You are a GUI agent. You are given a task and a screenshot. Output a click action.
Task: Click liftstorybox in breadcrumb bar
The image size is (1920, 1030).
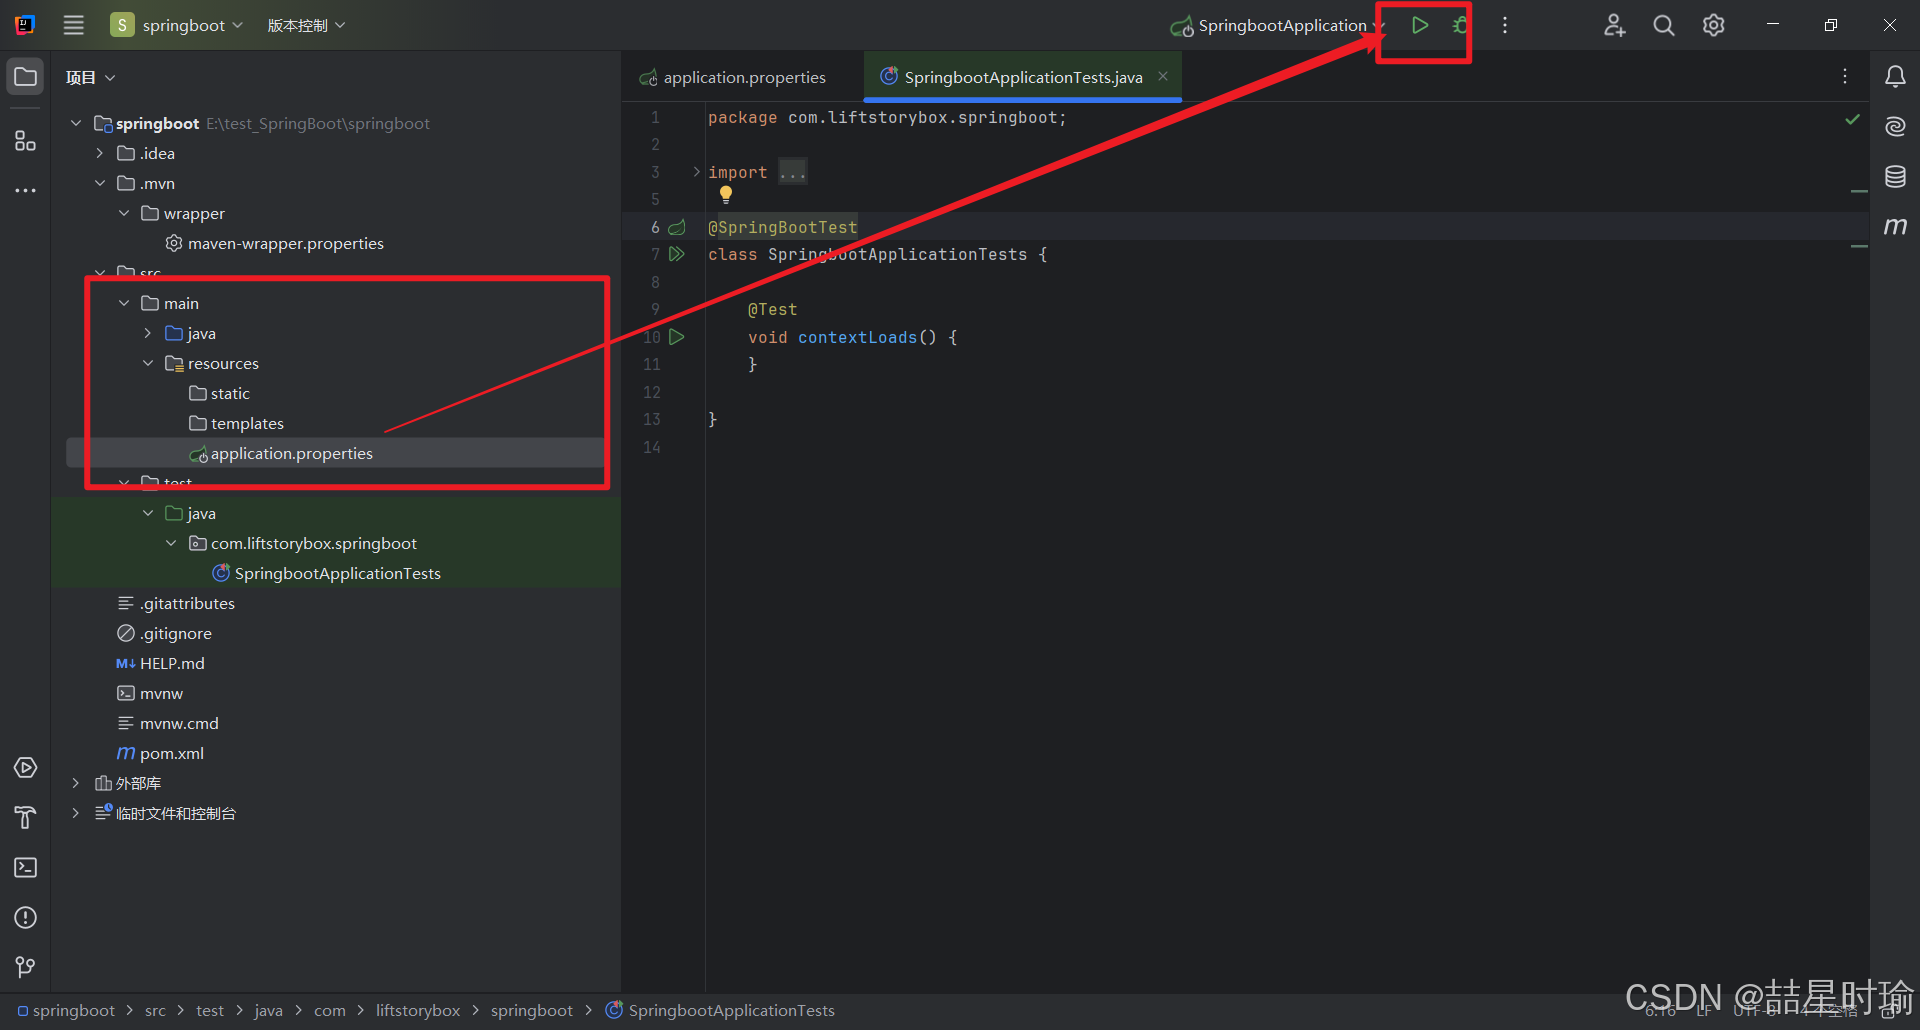pos(418,1010)
